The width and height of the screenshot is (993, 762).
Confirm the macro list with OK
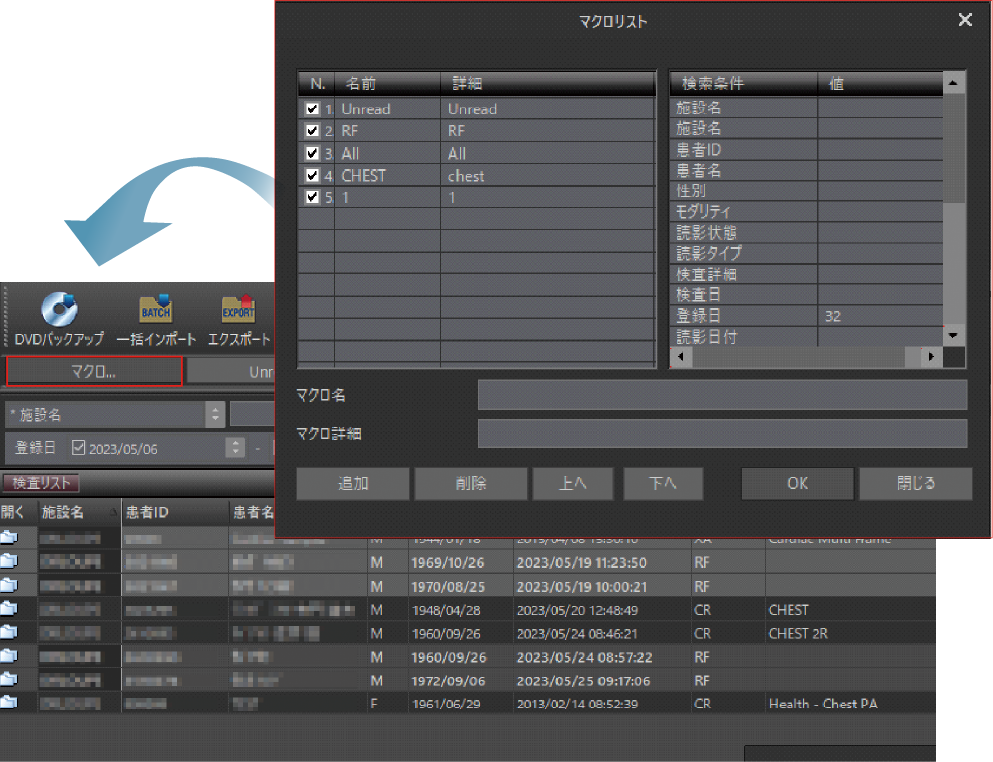pos(797,483)
